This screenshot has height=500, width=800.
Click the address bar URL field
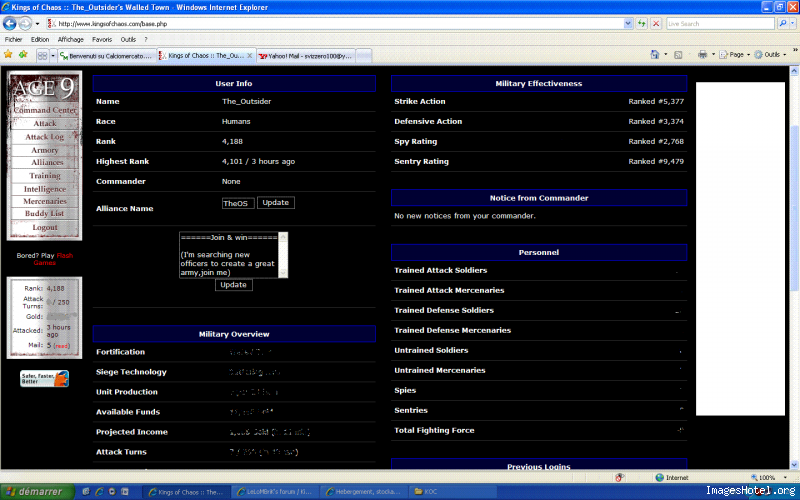click(335, 23)
